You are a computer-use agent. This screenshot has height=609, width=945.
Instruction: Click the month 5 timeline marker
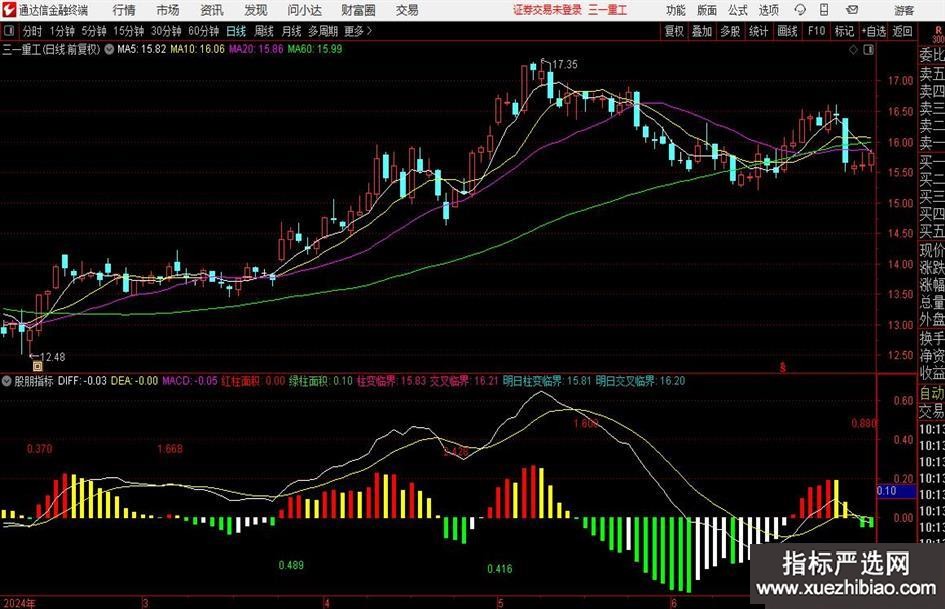click(500, 603)
